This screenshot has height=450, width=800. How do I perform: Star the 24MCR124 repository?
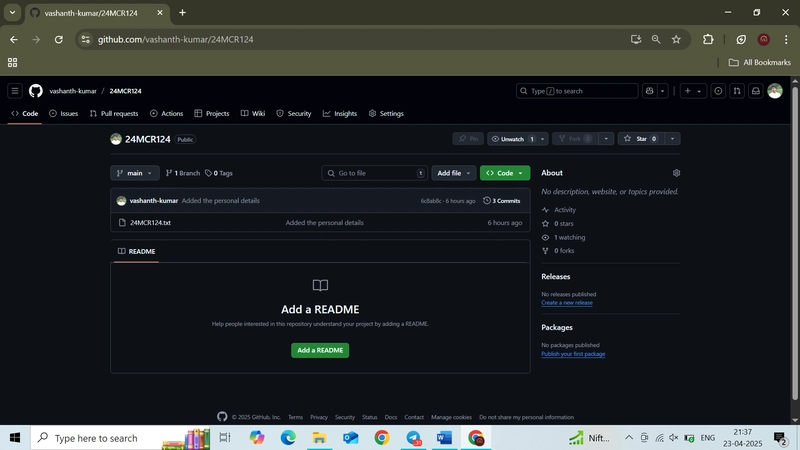[641, 139]
